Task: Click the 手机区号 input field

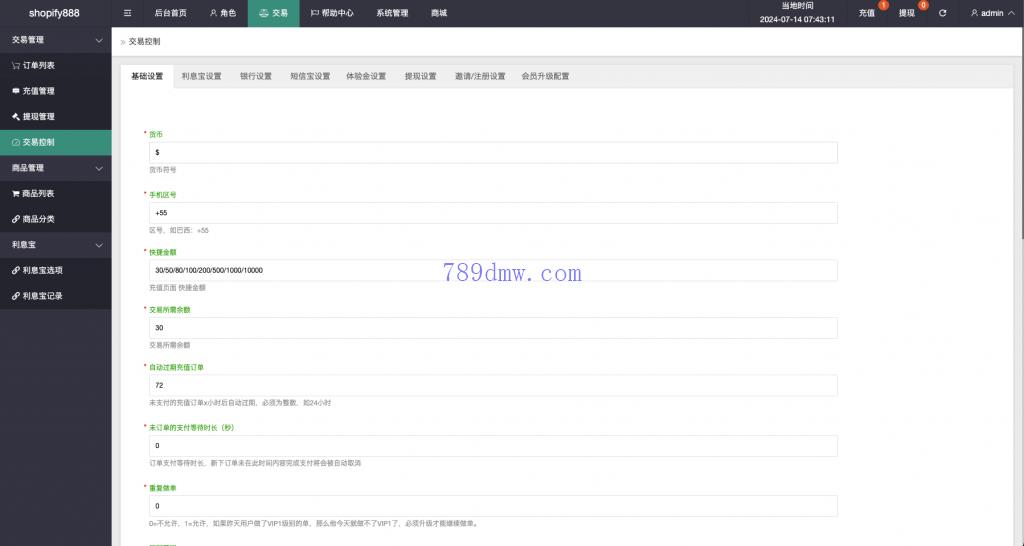Action: pyautogui.click(x=492, y=213)
